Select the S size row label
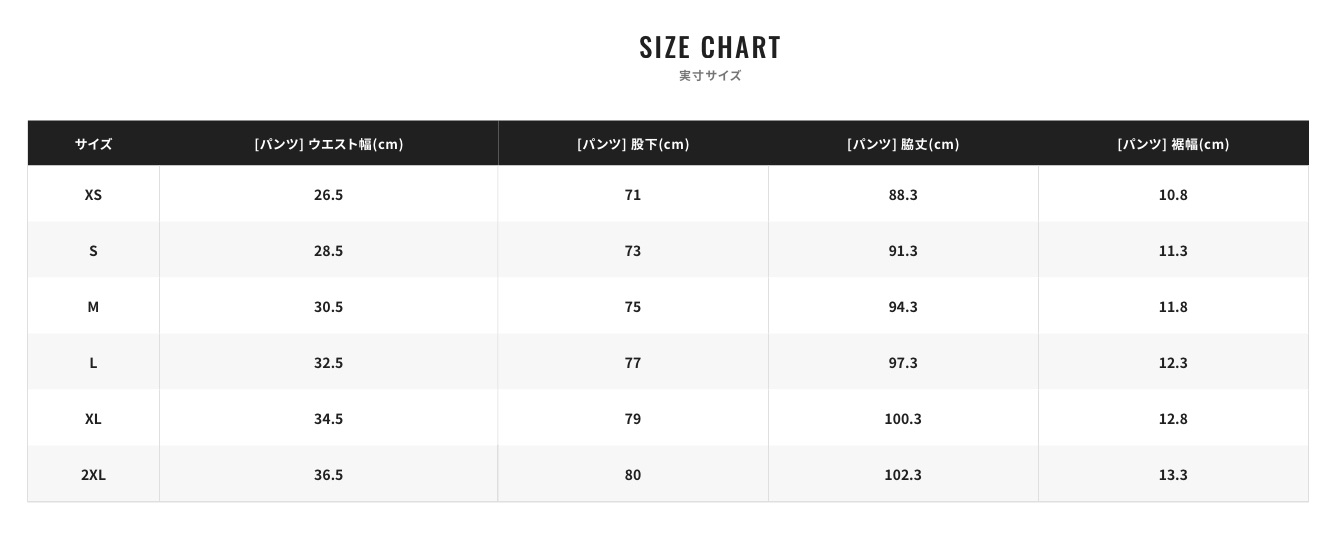The height and width of the screenshot is (536, 1337). point(93,251)
